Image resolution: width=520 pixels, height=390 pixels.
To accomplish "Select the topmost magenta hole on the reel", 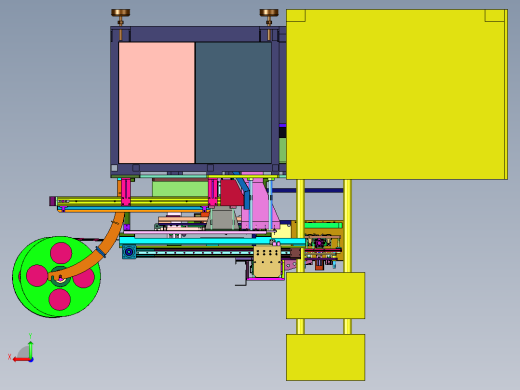I will (x=61, y=253).
